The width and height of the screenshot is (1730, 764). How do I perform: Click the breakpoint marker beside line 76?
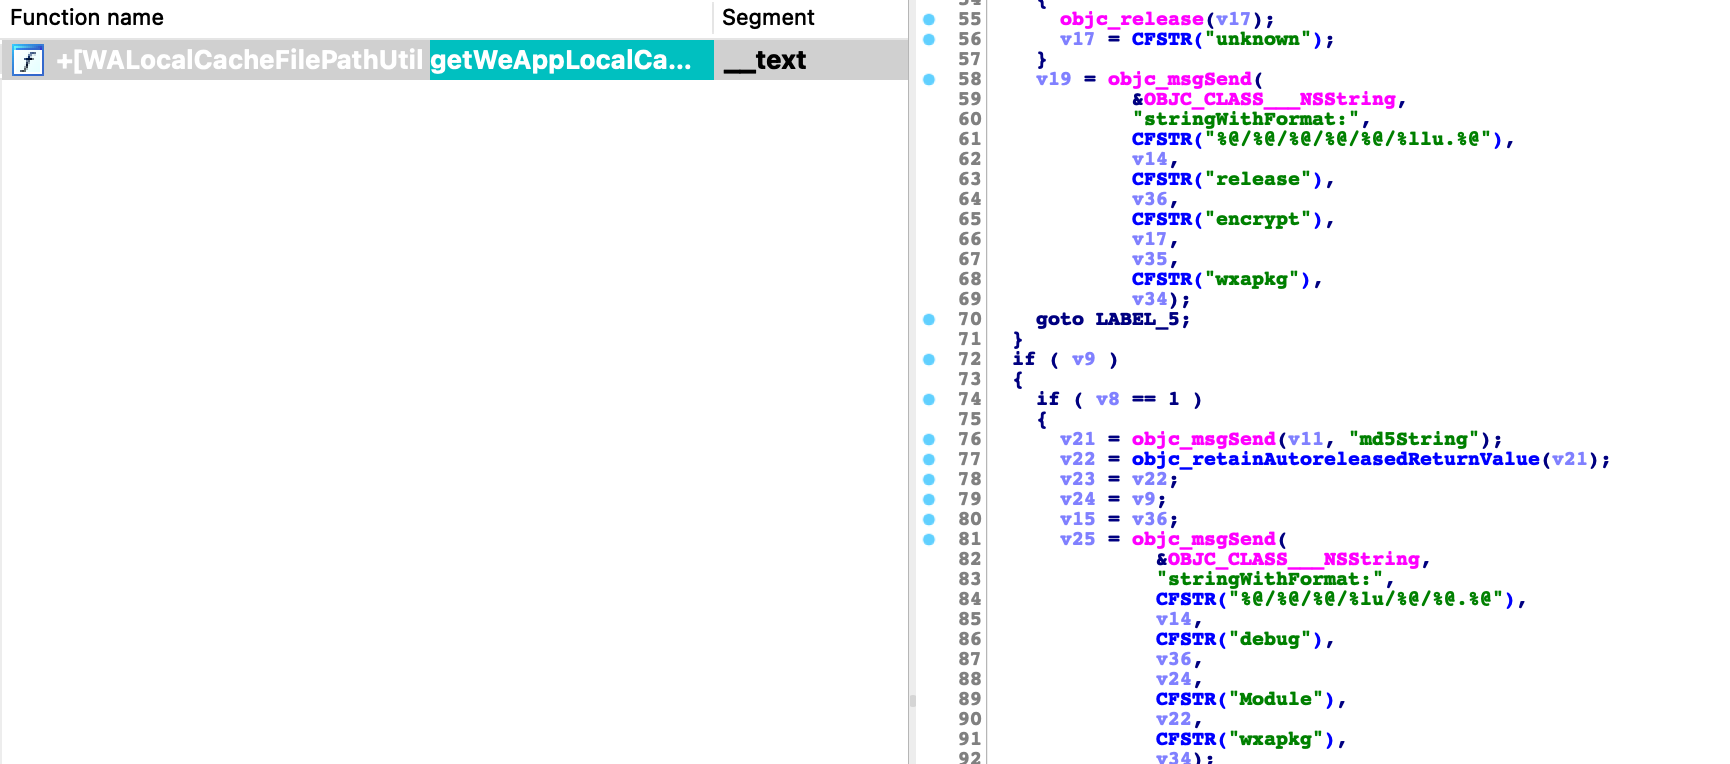tap(929, 439)
